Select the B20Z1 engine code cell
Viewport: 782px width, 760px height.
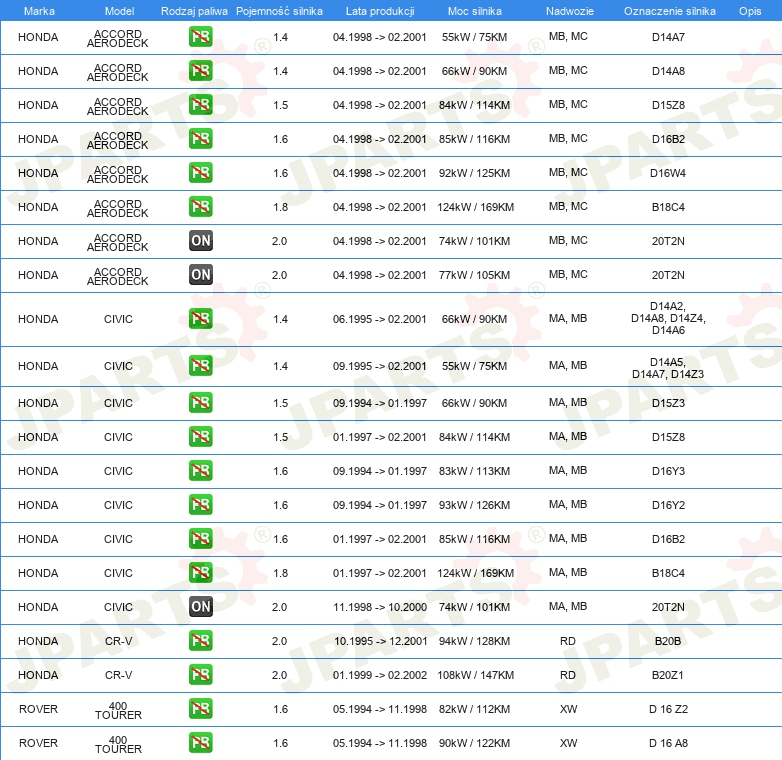[x=668, y=675]
